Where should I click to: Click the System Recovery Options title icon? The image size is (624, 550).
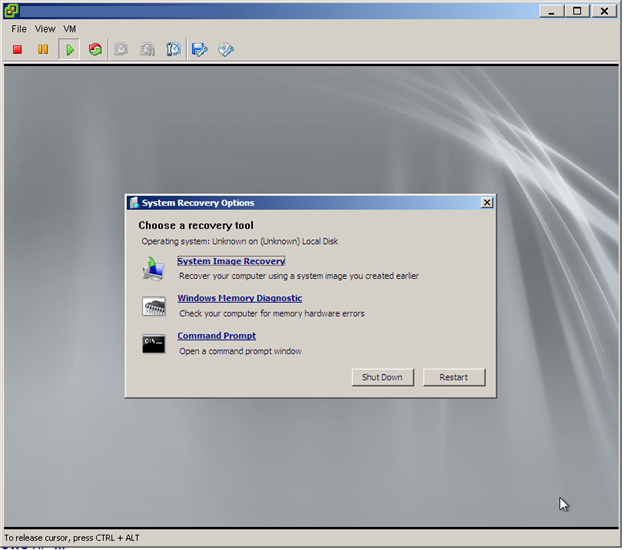134,203
